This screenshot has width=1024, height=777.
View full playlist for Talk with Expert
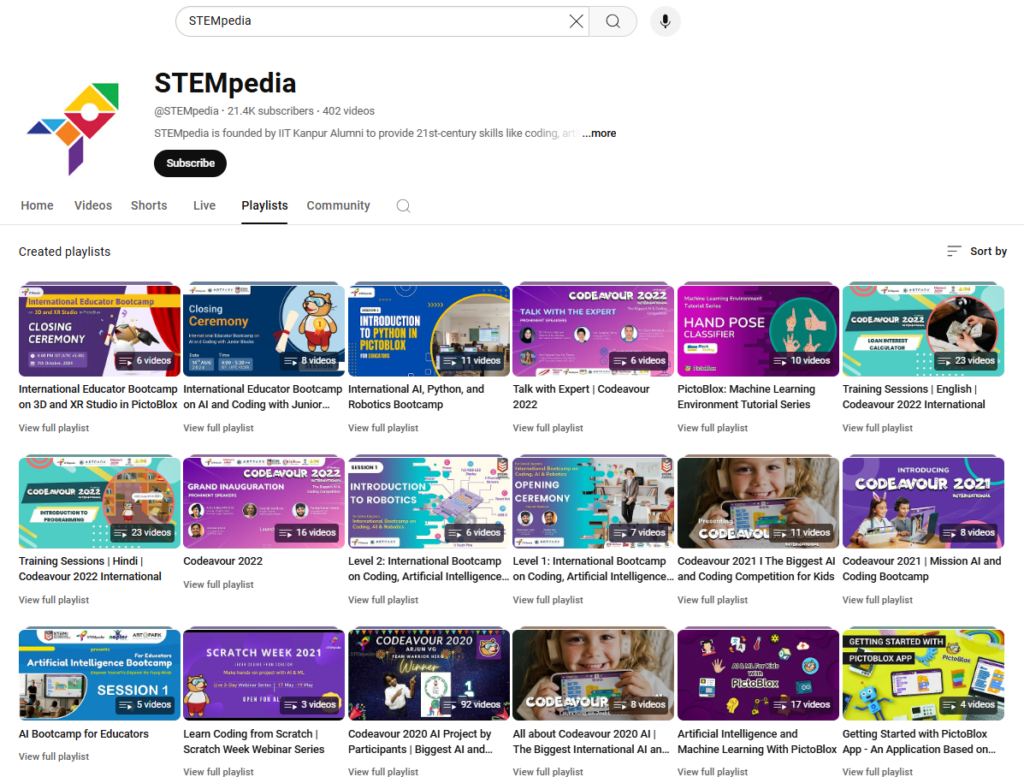[547, 428]
